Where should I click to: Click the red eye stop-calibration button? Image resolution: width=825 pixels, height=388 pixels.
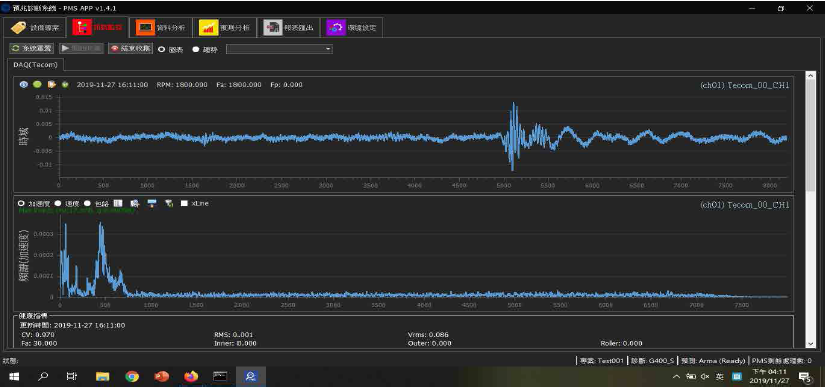130,48
